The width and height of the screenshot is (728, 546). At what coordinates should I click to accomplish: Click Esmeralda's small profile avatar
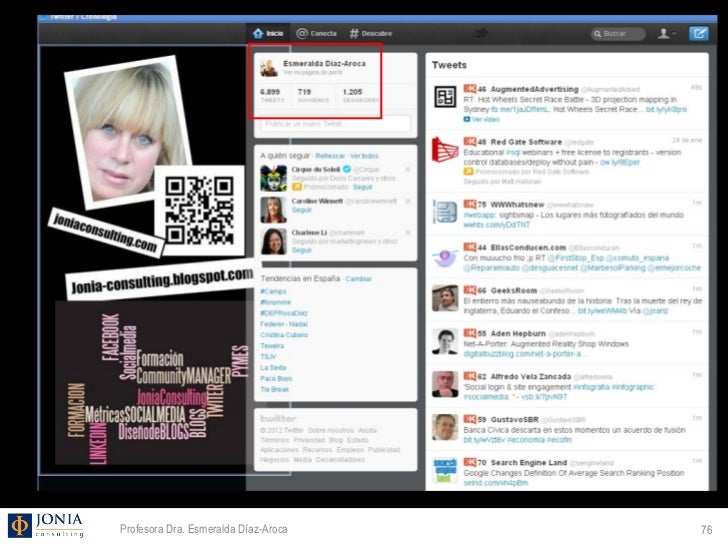point(269,68)
